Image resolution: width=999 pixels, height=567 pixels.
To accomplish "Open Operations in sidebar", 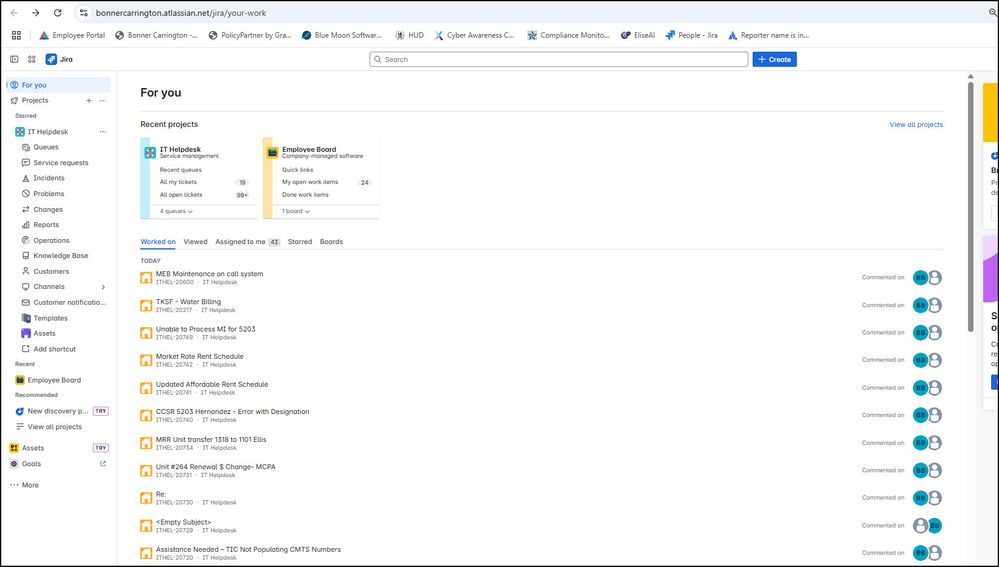I will click(51, 241).
